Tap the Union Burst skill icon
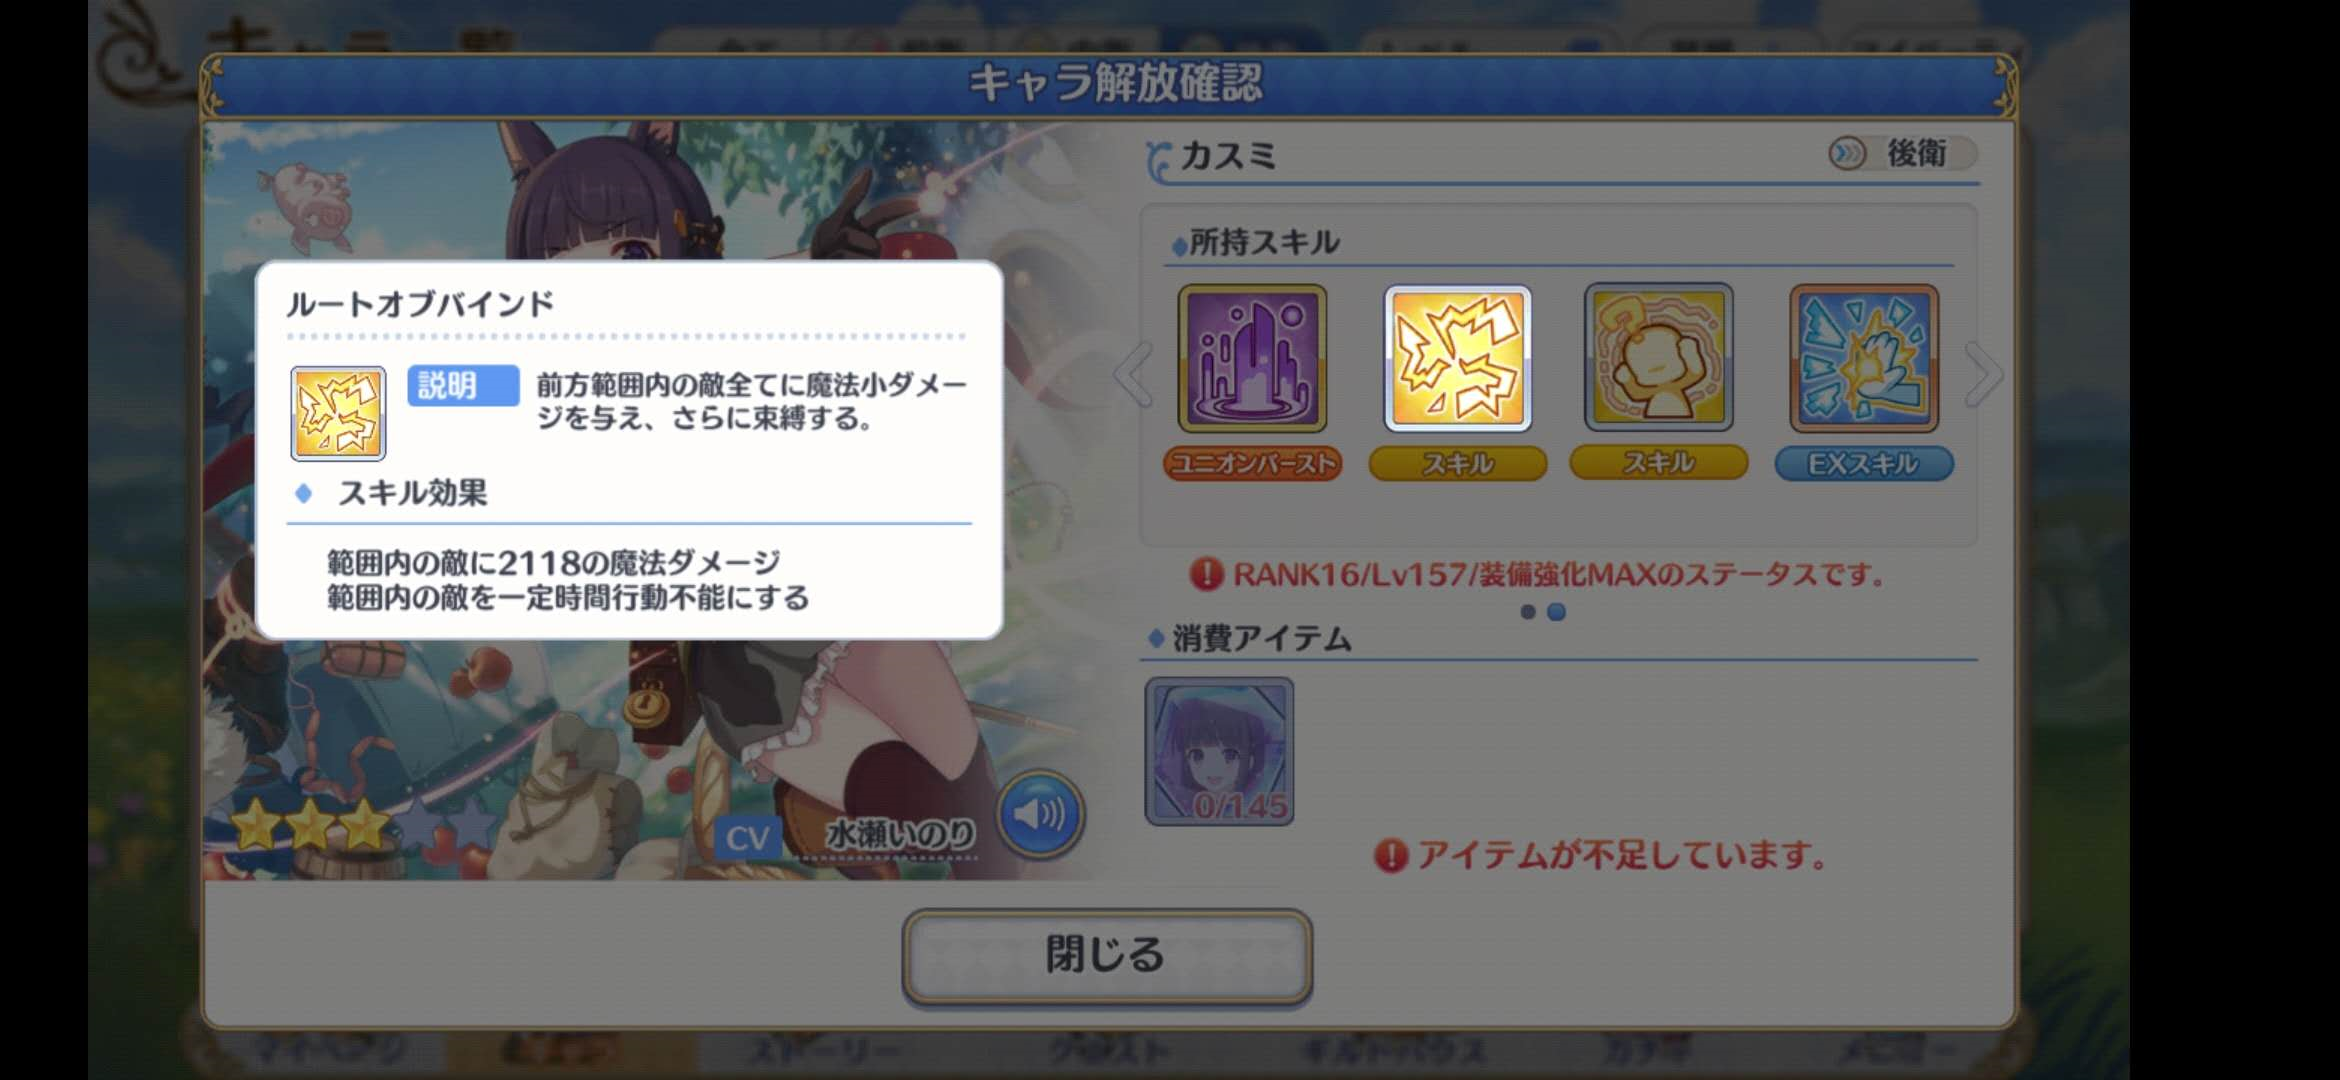The width and height of the screenshot is (2340, 1080). [x=1252, y=358]
